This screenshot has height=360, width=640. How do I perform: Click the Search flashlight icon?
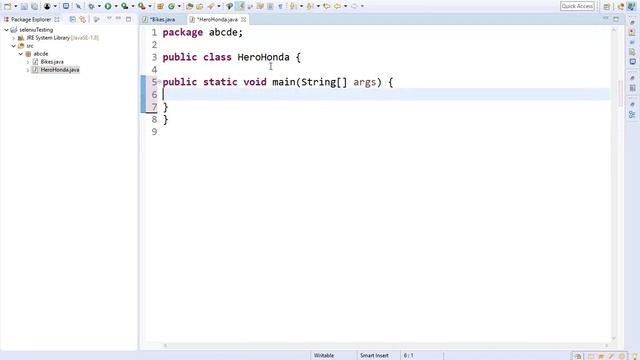tap(211, 6)
